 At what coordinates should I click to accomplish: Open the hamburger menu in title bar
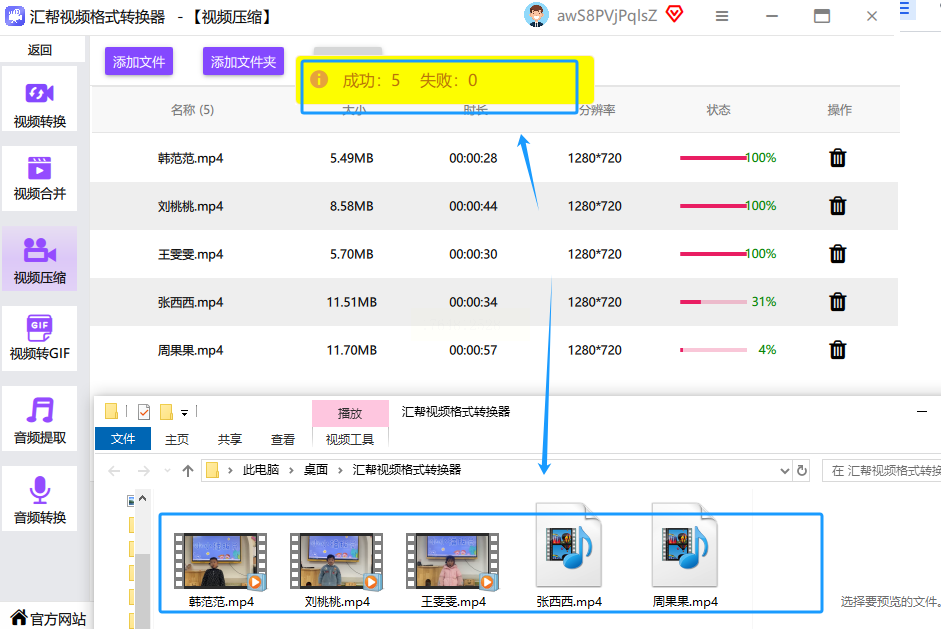coord(723,16)
